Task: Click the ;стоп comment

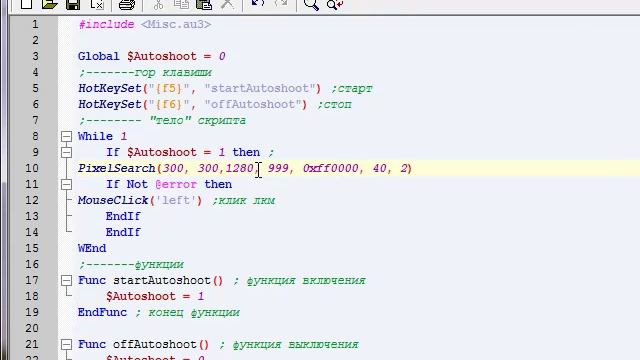Action: pos(334,104)
